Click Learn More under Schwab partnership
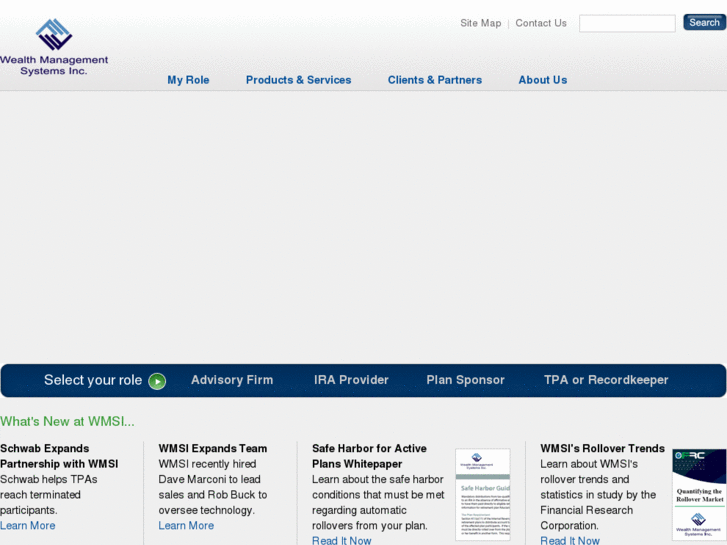Image resolution: width=727 pixels, height=545 pixels. click(28, 526)
